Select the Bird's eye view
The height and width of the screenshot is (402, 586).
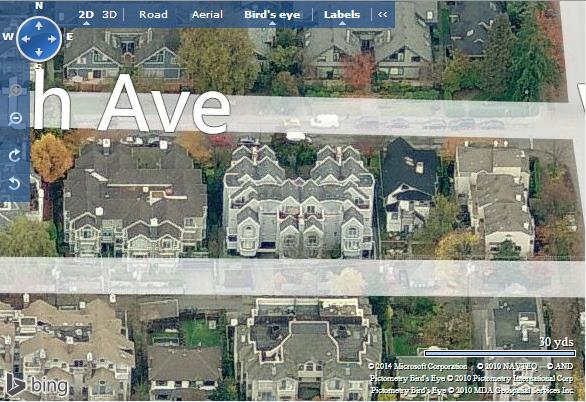click(x=272, y=15)
